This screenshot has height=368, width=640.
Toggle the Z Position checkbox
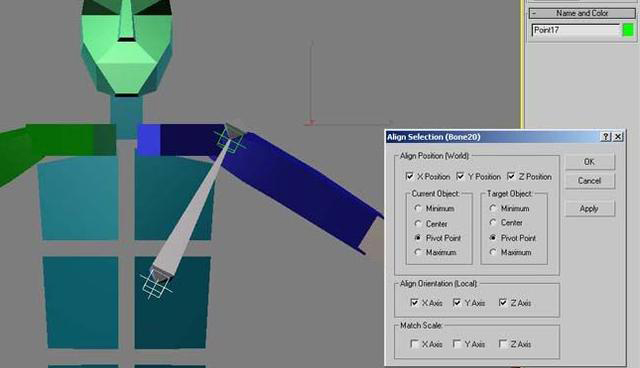(x=511, y=176)
